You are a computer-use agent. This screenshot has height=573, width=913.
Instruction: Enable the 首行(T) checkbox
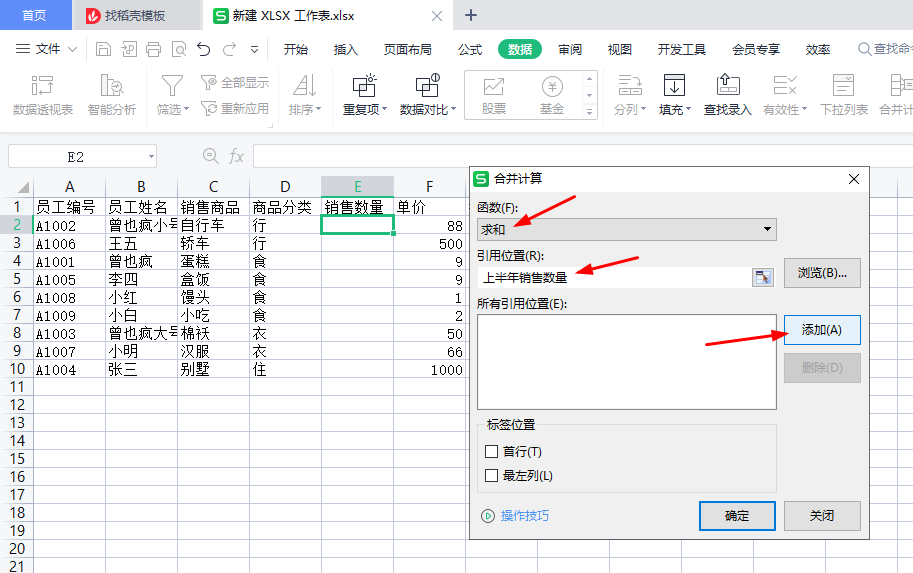491,451
